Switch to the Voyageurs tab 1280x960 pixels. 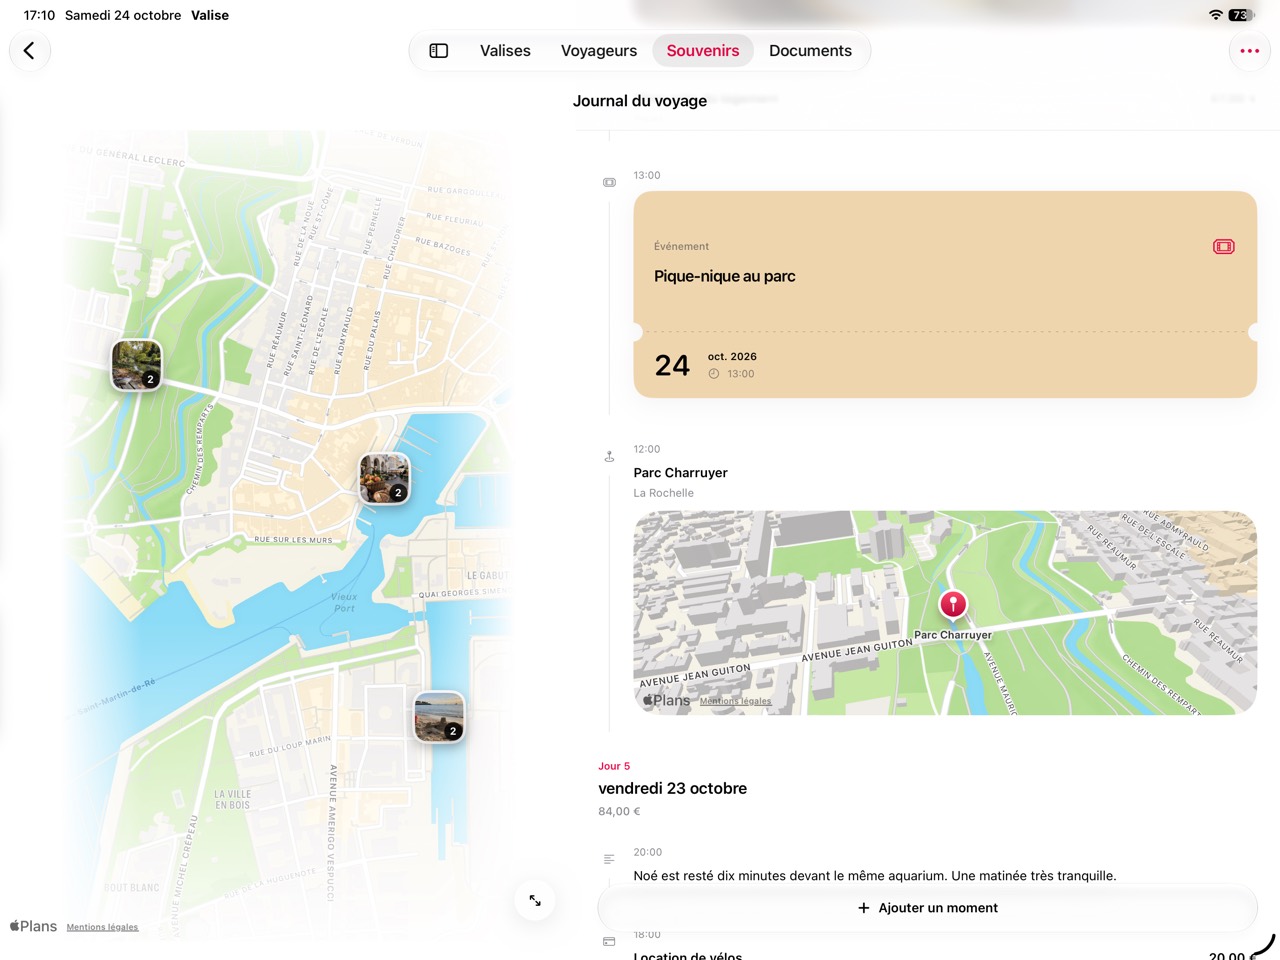coord(599,51)
